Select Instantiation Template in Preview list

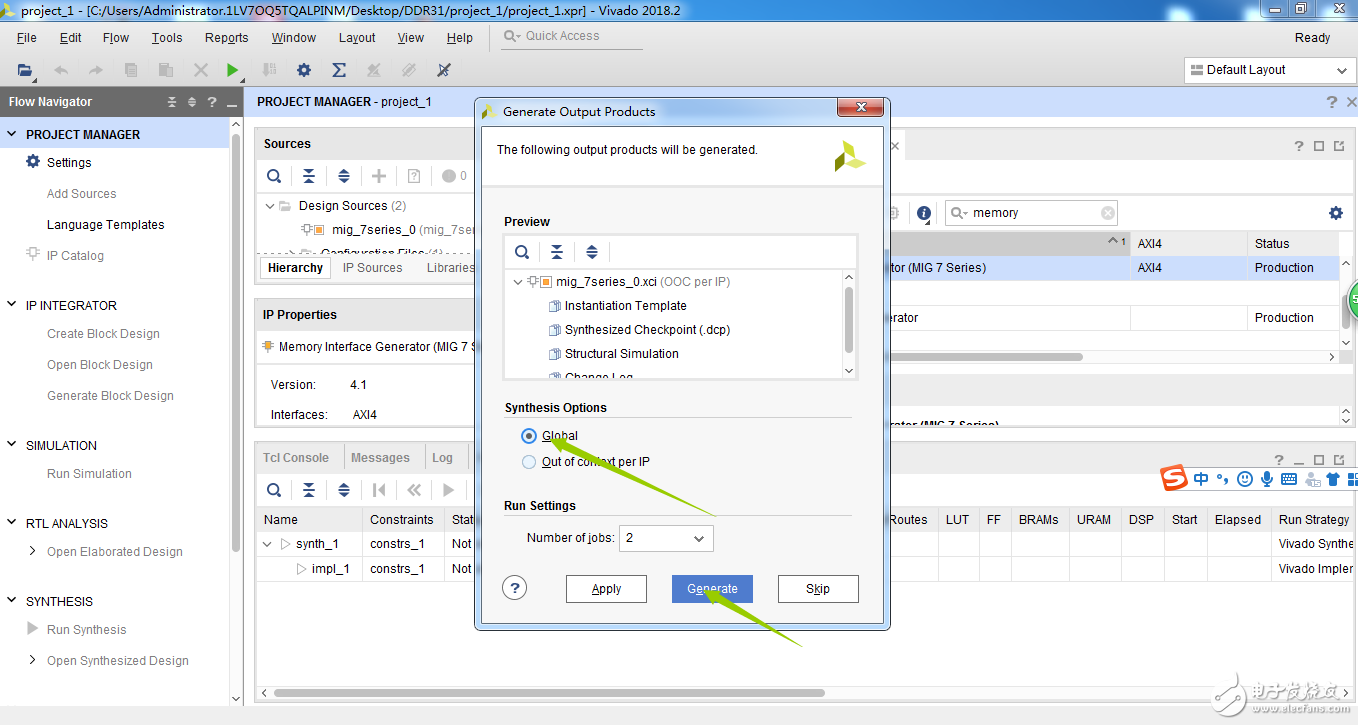[x=625, y=306]
